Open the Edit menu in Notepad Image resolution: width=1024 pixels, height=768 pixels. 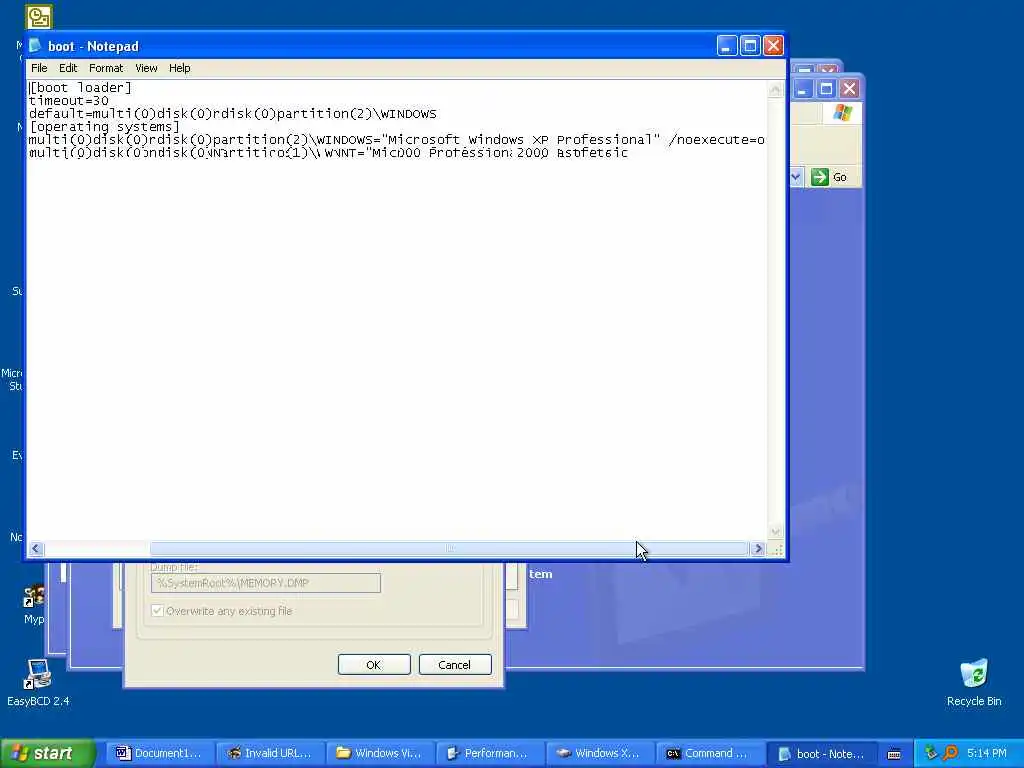coord(68,68)
